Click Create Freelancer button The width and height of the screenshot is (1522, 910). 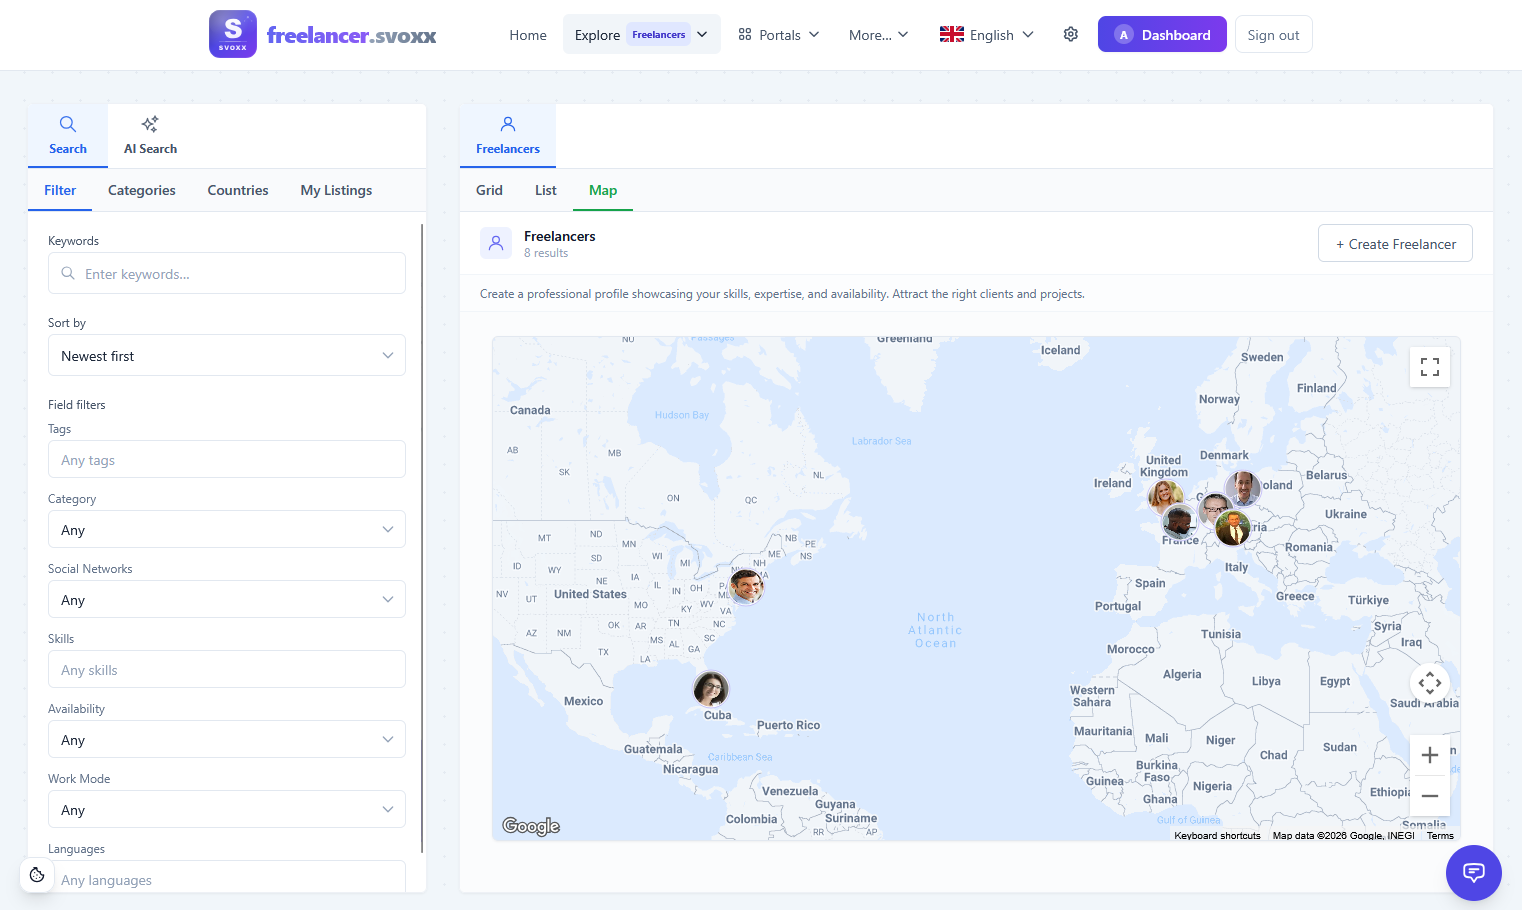pos(1395,243)
